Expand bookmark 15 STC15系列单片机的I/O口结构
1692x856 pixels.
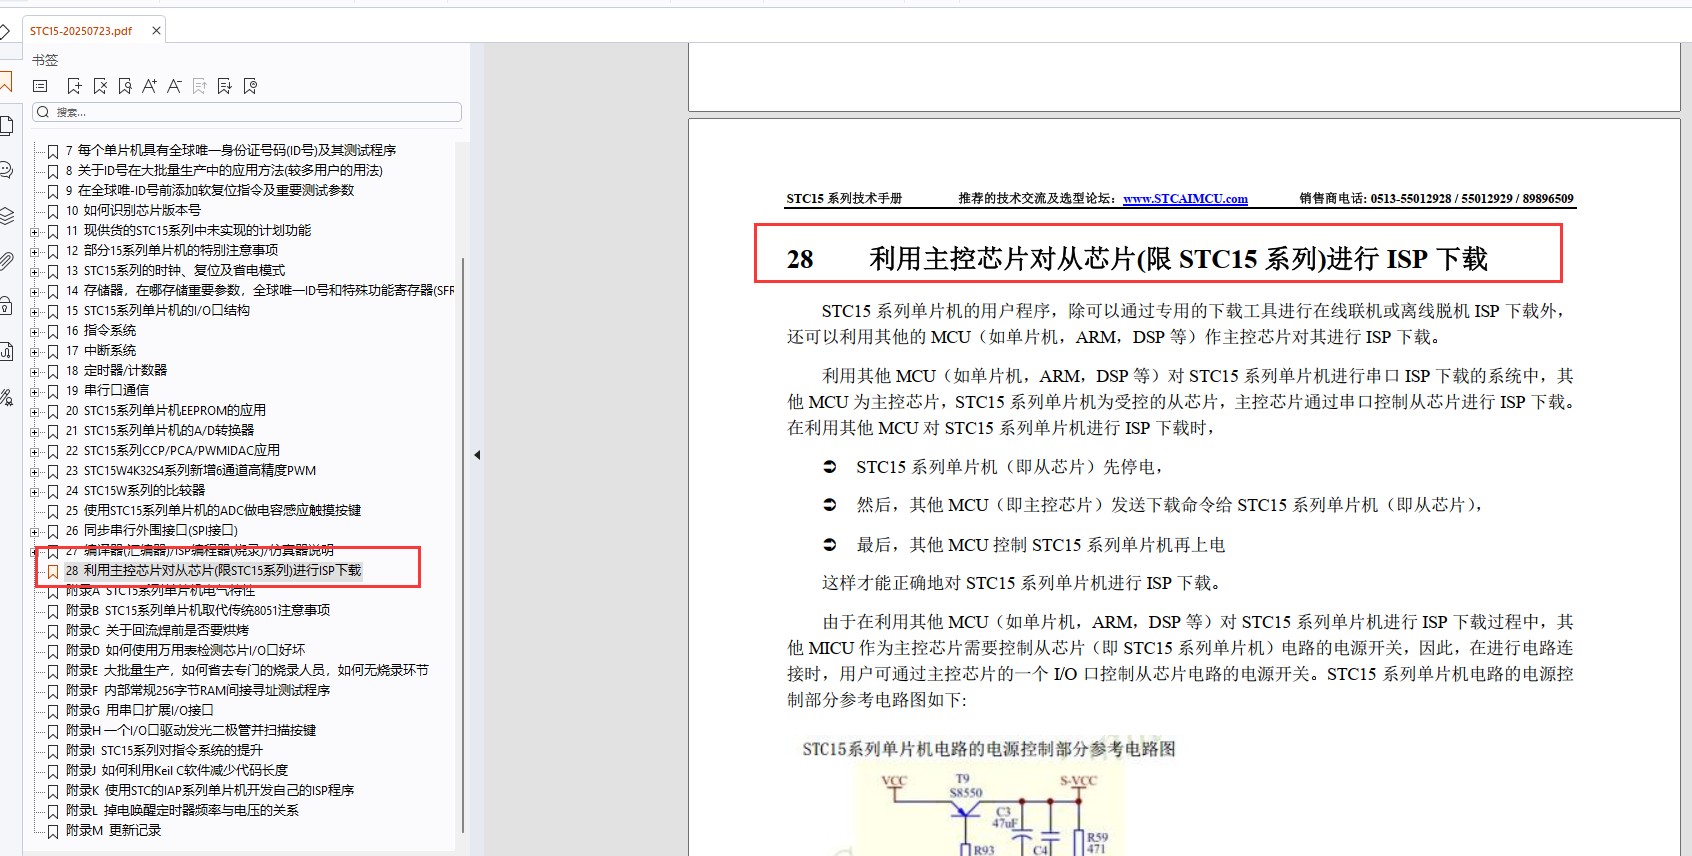click(35, 311)
